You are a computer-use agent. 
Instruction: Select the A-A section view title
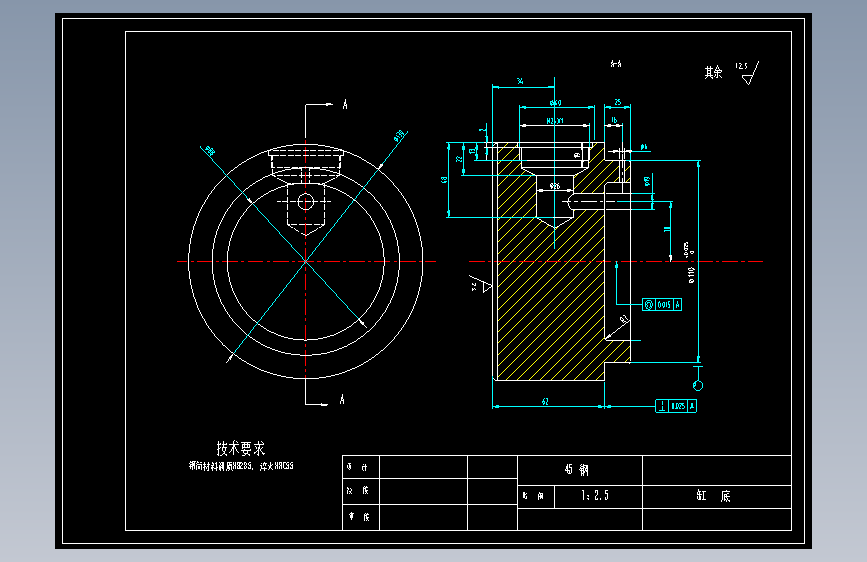616,64
